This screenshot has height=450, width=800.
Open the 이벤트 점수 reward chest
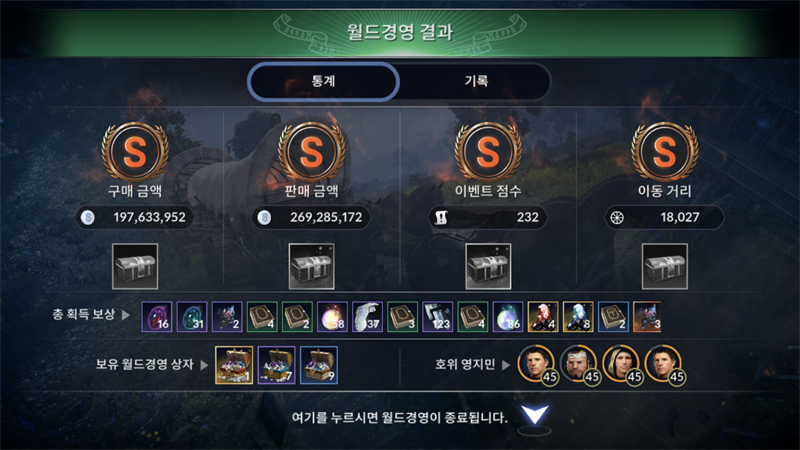488,266
